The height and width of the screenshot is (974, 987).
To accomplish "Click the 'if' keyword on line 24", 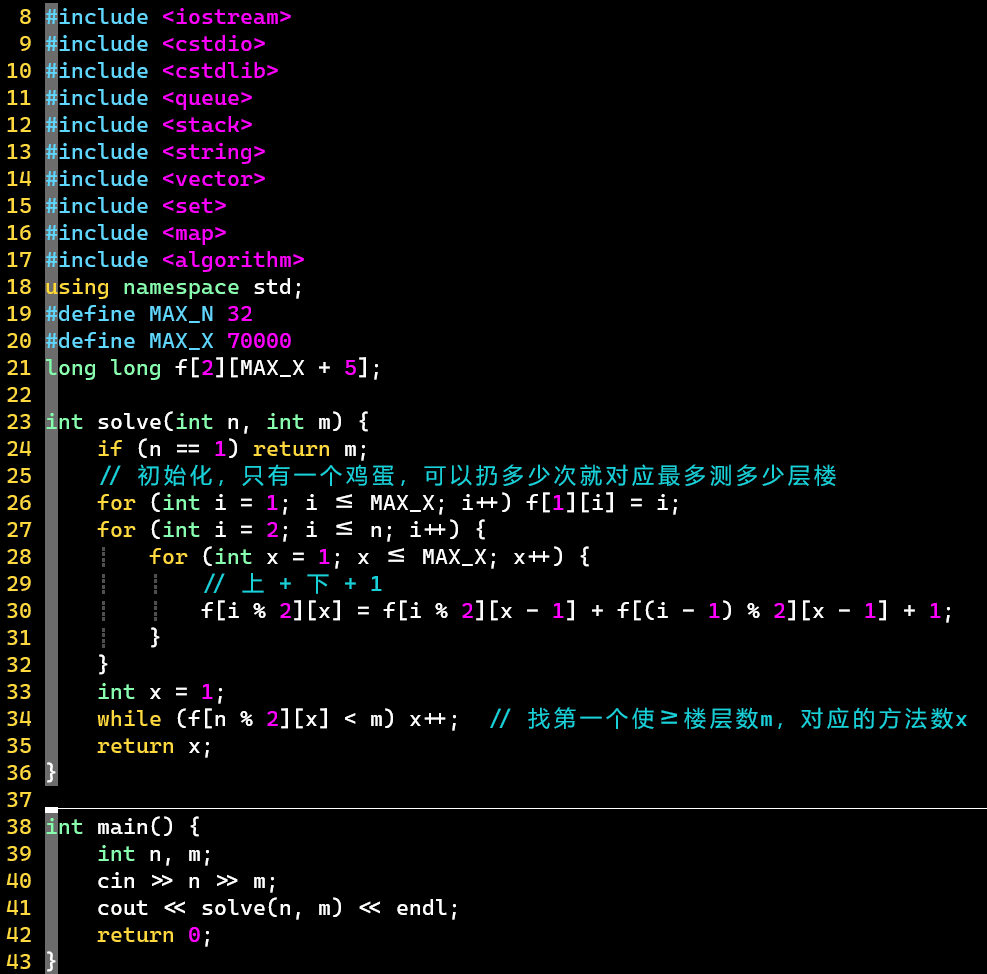I will tap(110, 449).
